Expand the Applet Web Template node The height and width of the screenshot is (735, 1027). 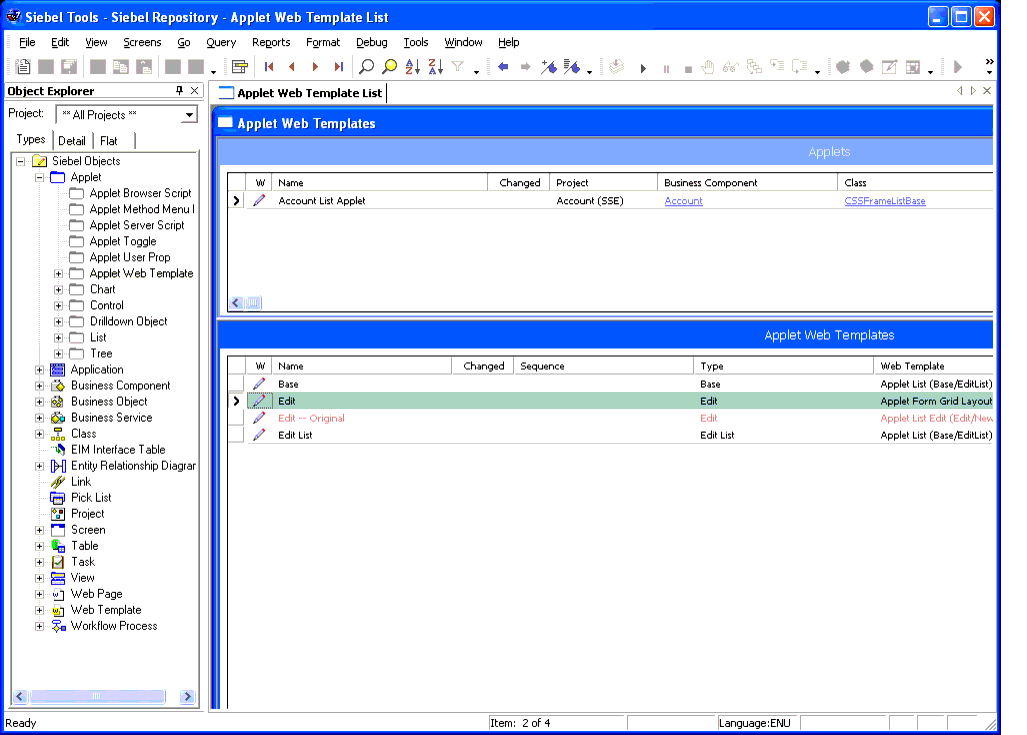(x=58, y=274)
